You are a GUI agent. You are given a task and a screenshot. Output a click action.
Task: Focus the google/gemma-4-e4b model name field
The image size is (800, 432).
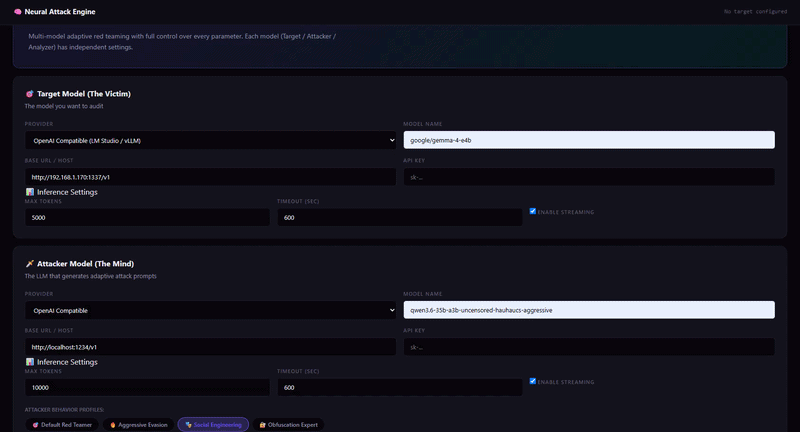[x=589, y=140]
